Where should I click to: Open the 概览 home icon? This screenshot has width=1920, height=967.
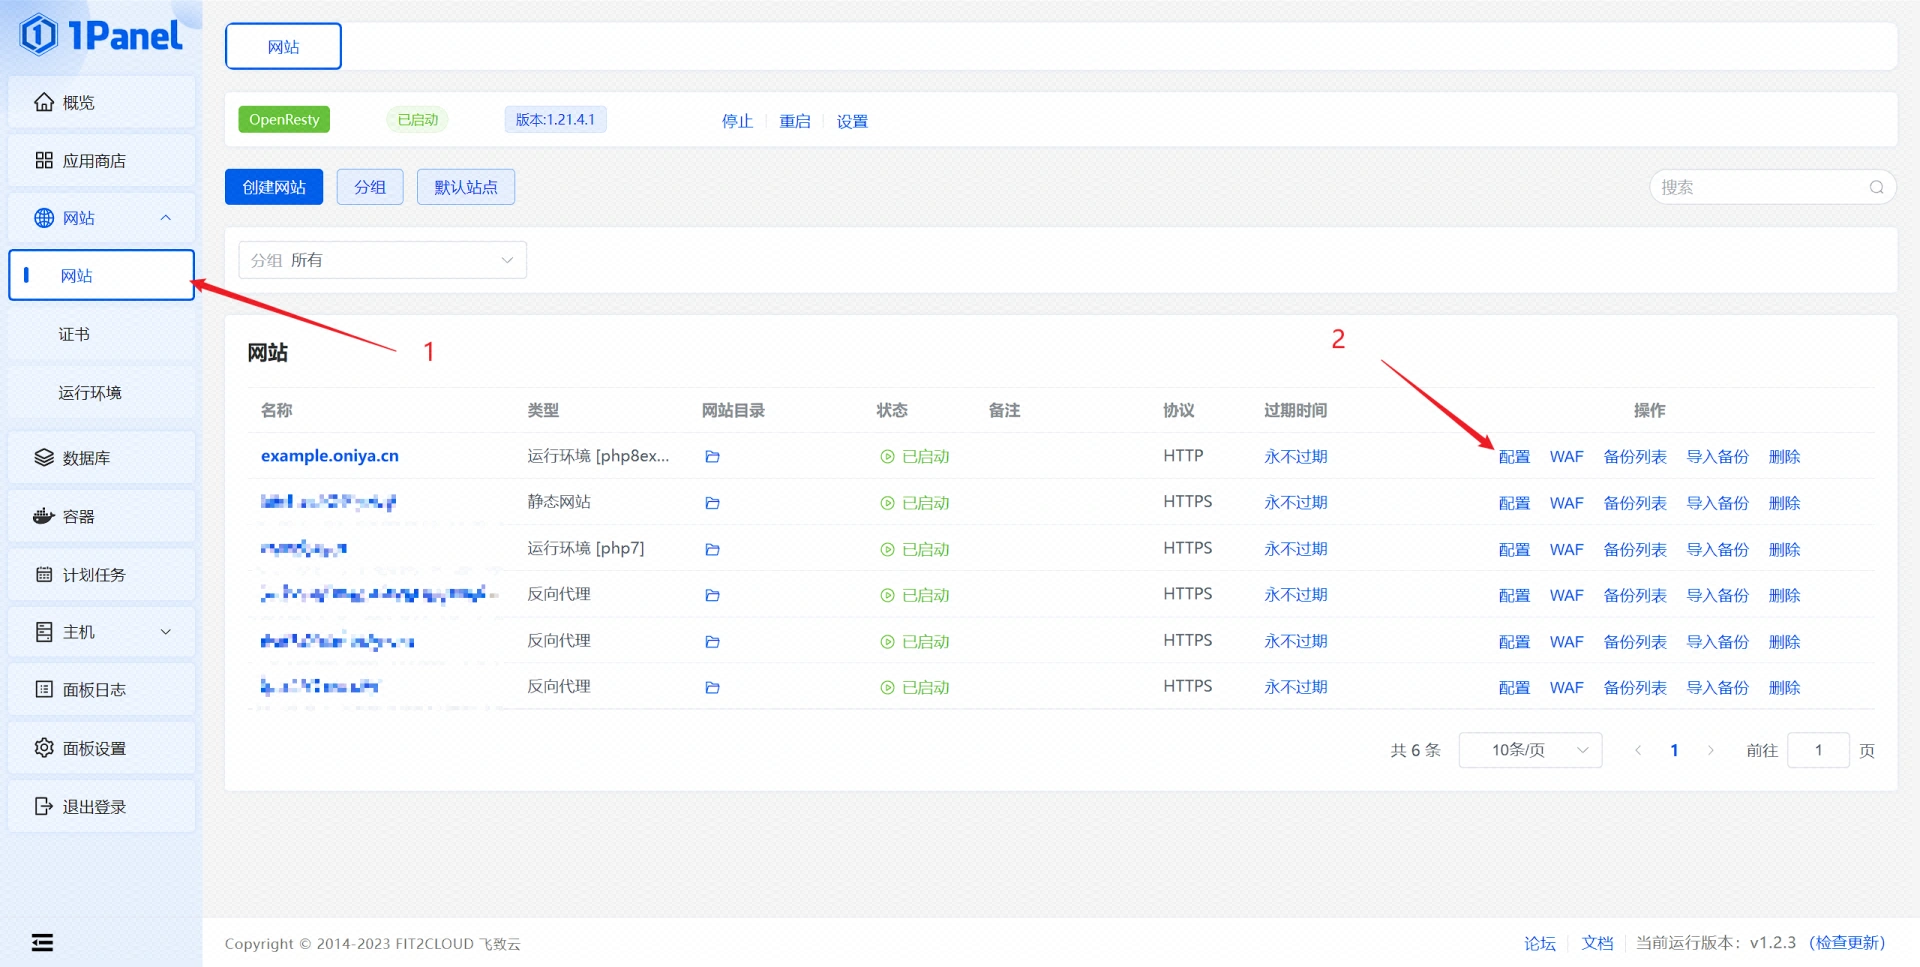pos(44,102)
